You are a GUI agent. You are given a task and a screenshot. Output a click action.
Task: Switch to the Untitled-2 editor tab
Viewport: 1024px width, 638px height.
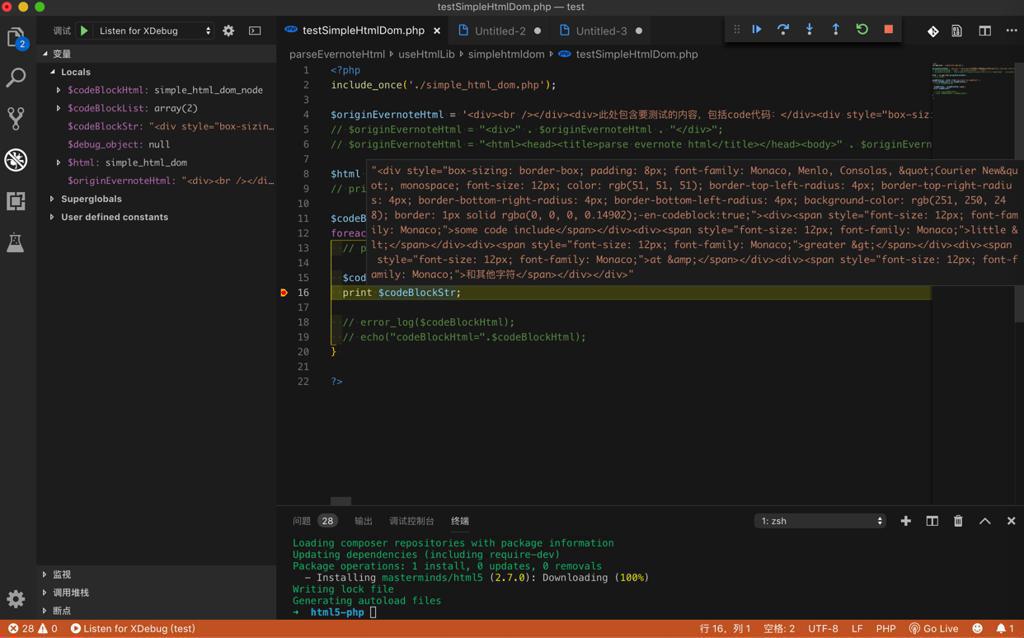click(499, 31)
